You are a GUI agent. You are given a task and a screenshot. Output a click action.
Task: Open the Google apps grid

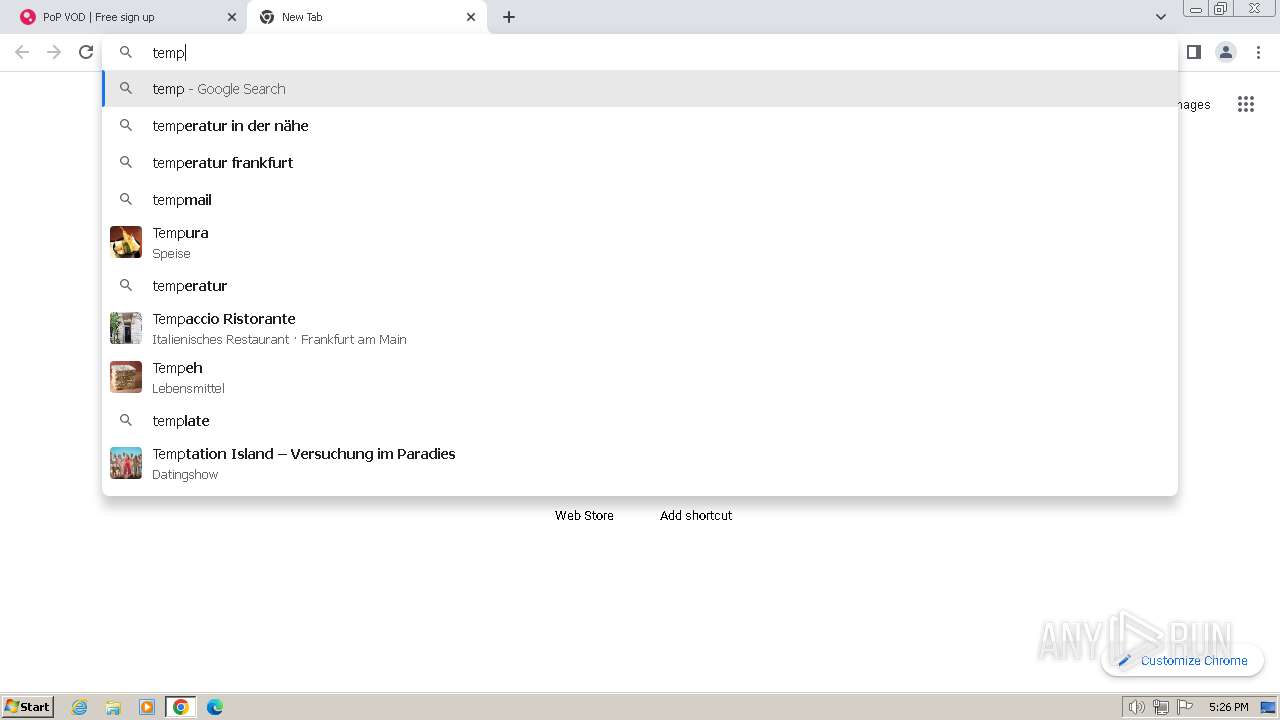click(x=1245, y=104)
